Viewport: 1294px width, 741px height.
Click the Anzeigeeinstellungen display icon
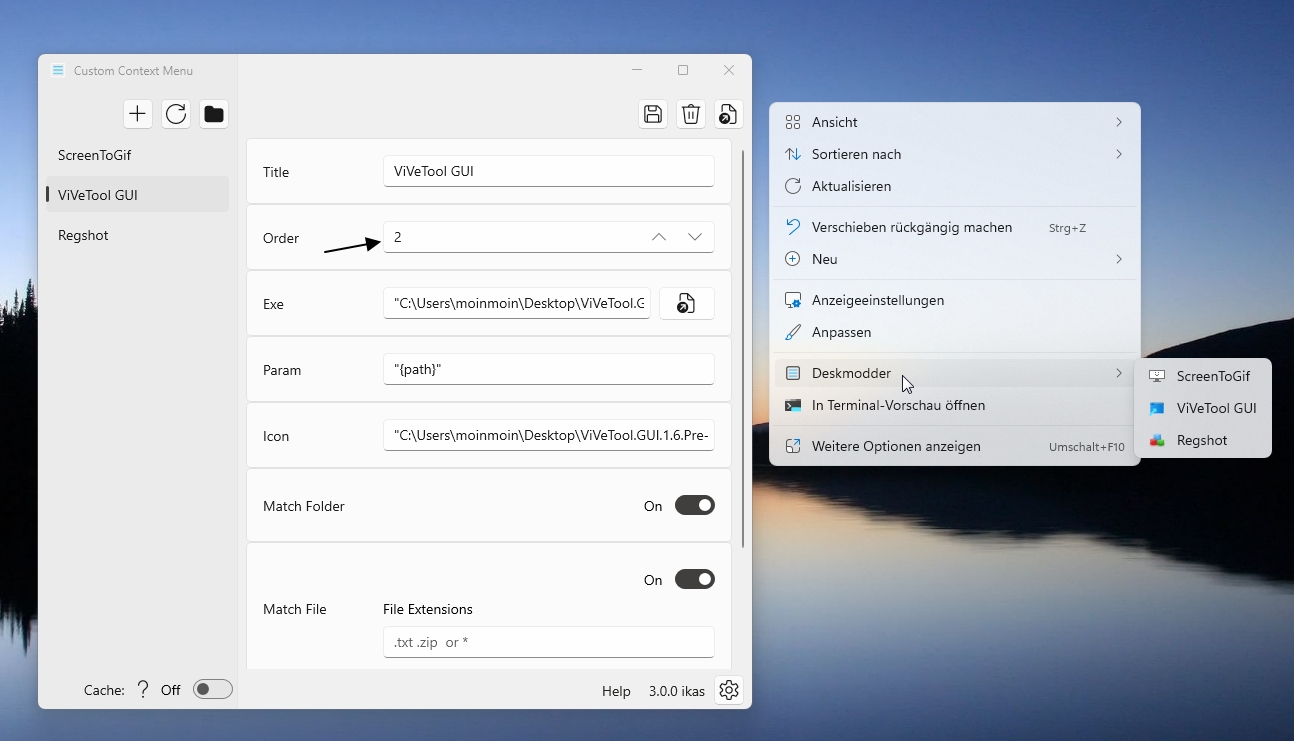coord(793,300)
